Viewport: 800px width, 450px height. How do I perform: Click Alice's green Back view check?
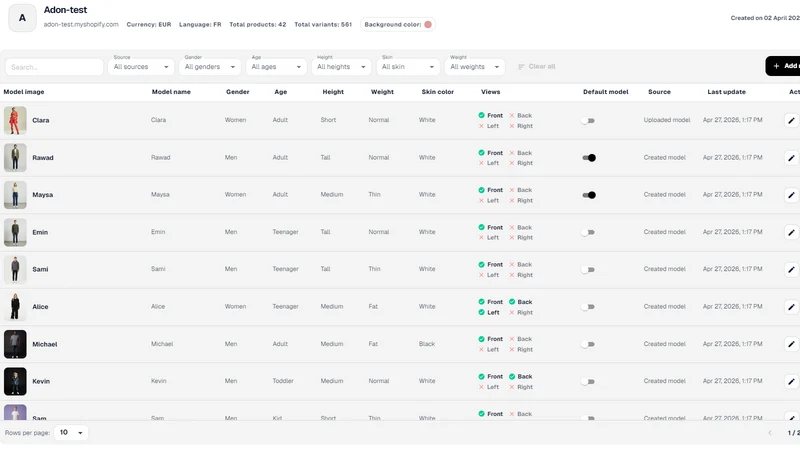512,302
